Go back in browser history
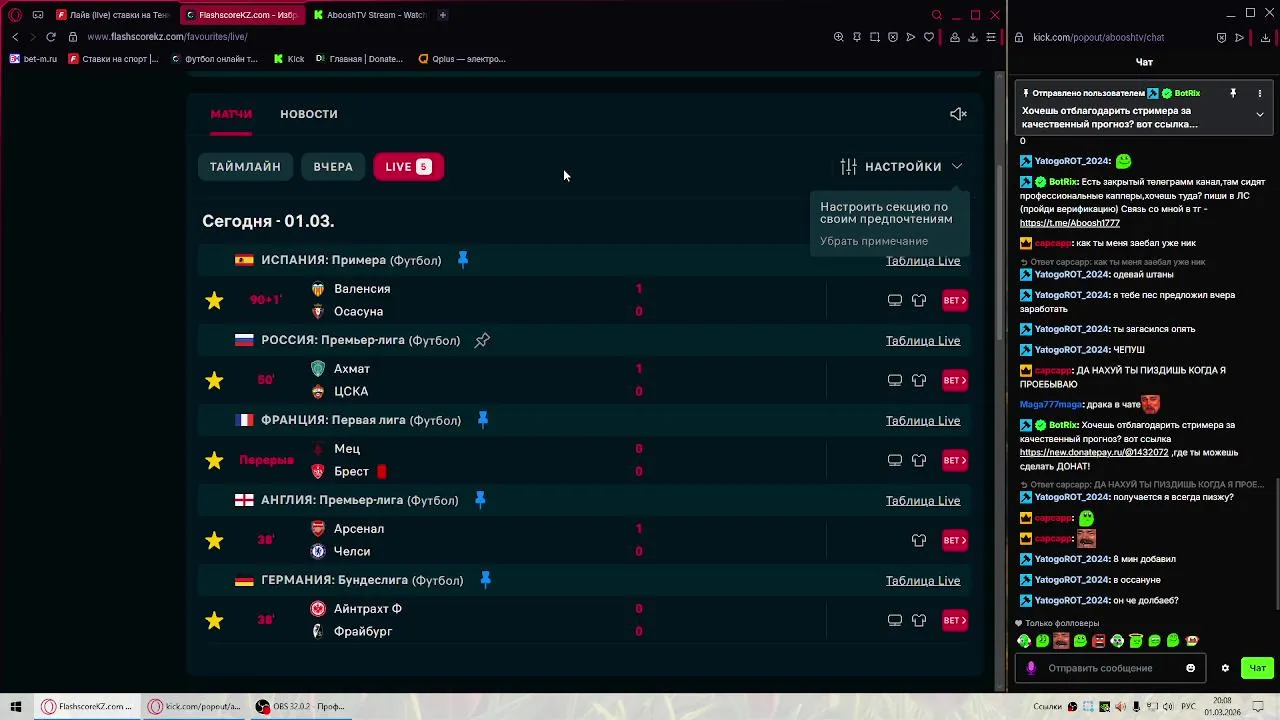This screenshot has height=720, width=1280. pyautogui.click(x=14, y=37)
